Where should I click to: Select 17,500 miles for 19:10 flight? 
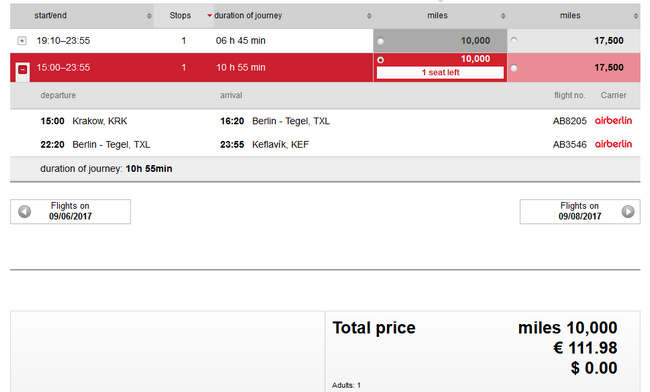point(514,40)
